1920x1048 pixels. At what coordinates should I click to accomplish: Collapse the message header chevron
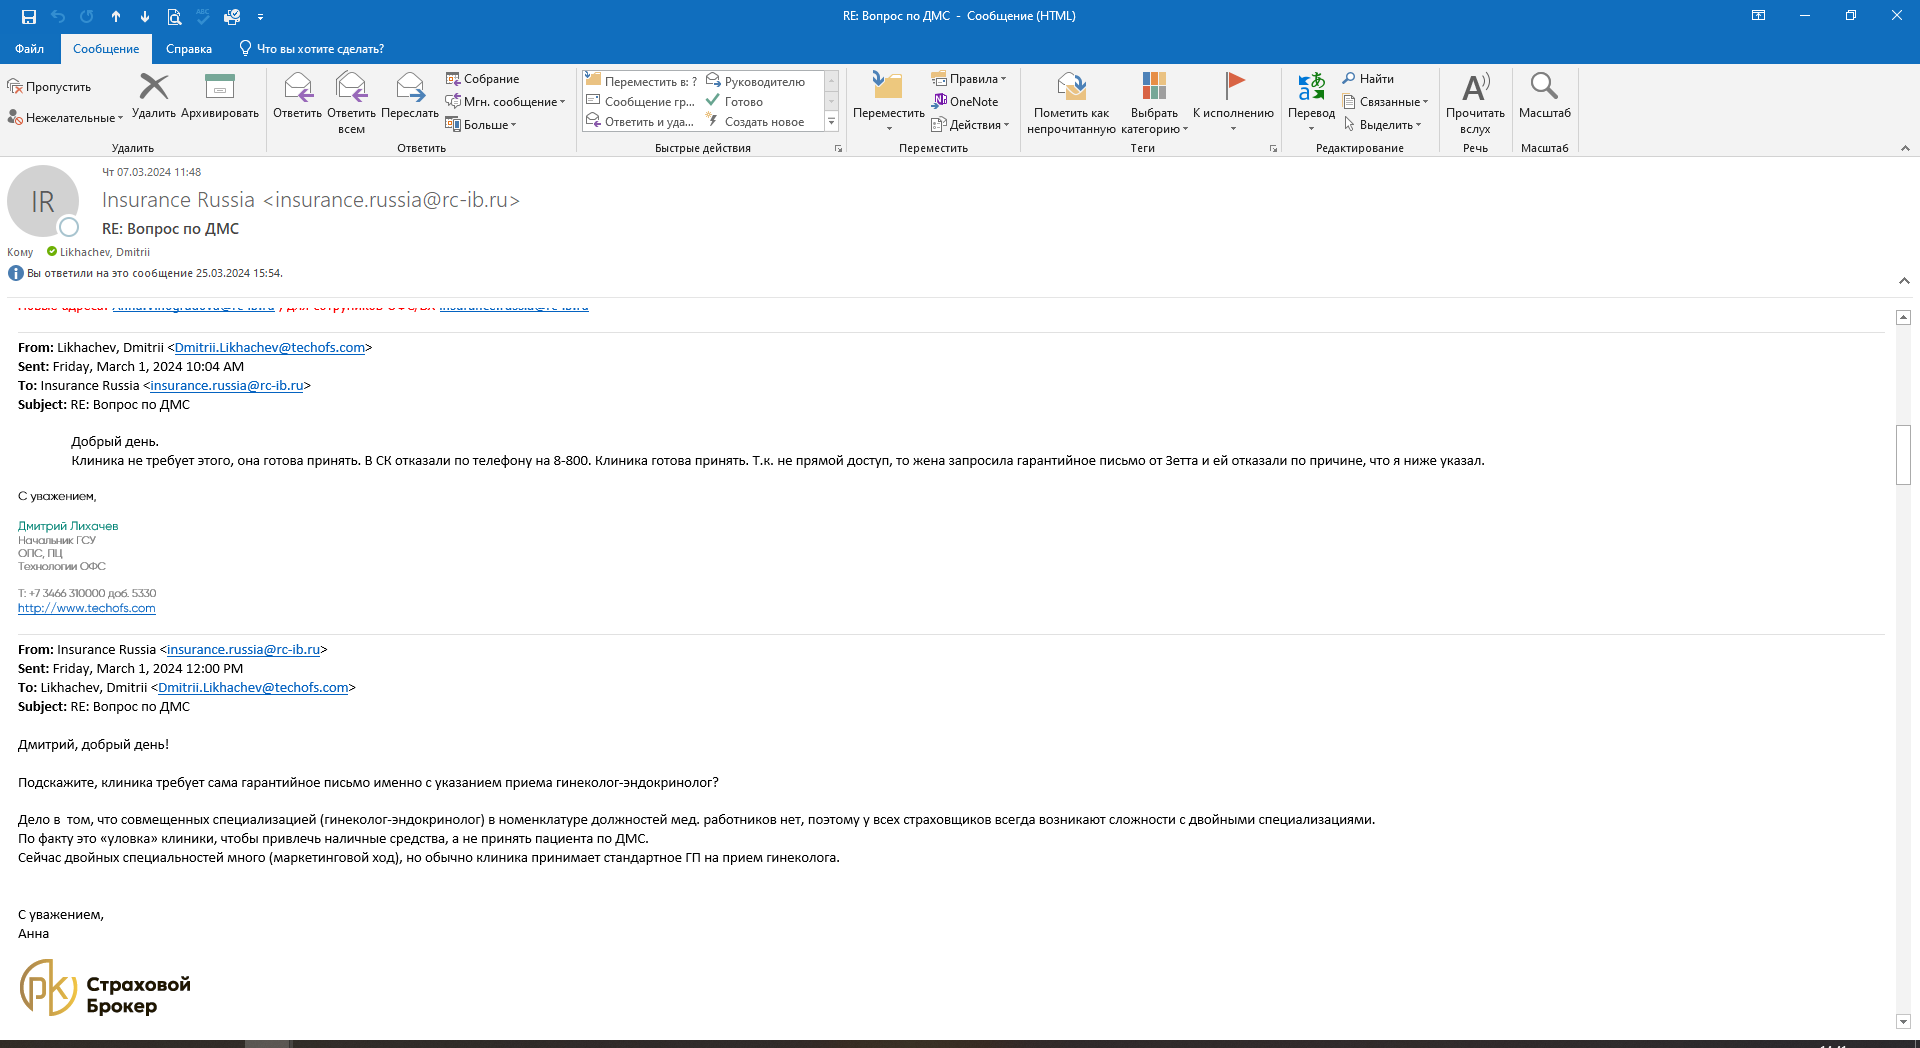tap(1904, 281)
